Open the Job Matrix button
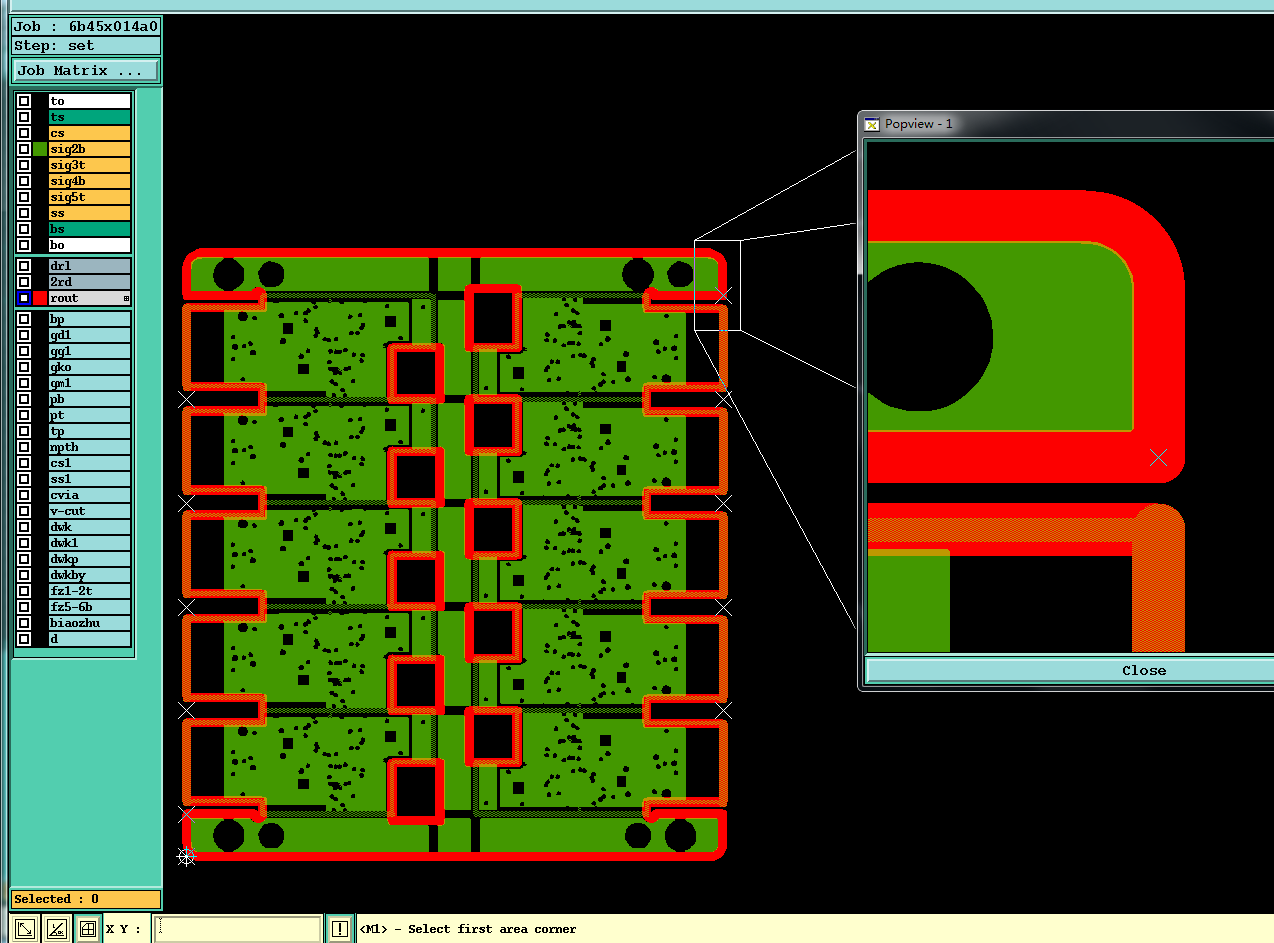The width and height of the screenshot is (1274, 943). click(85, 71)
